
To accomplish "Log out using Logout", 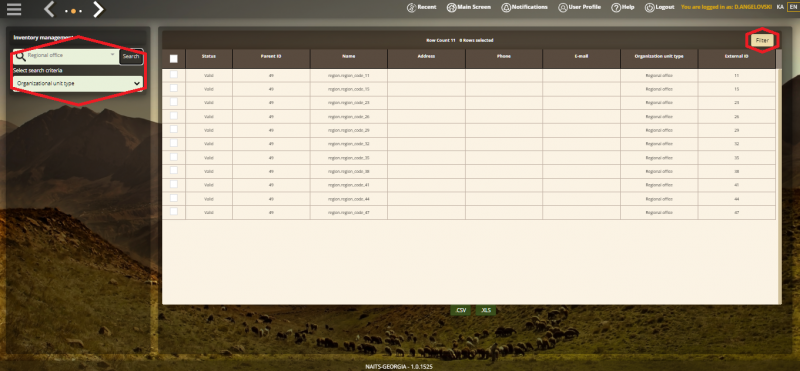I will [x=660, y=7].
